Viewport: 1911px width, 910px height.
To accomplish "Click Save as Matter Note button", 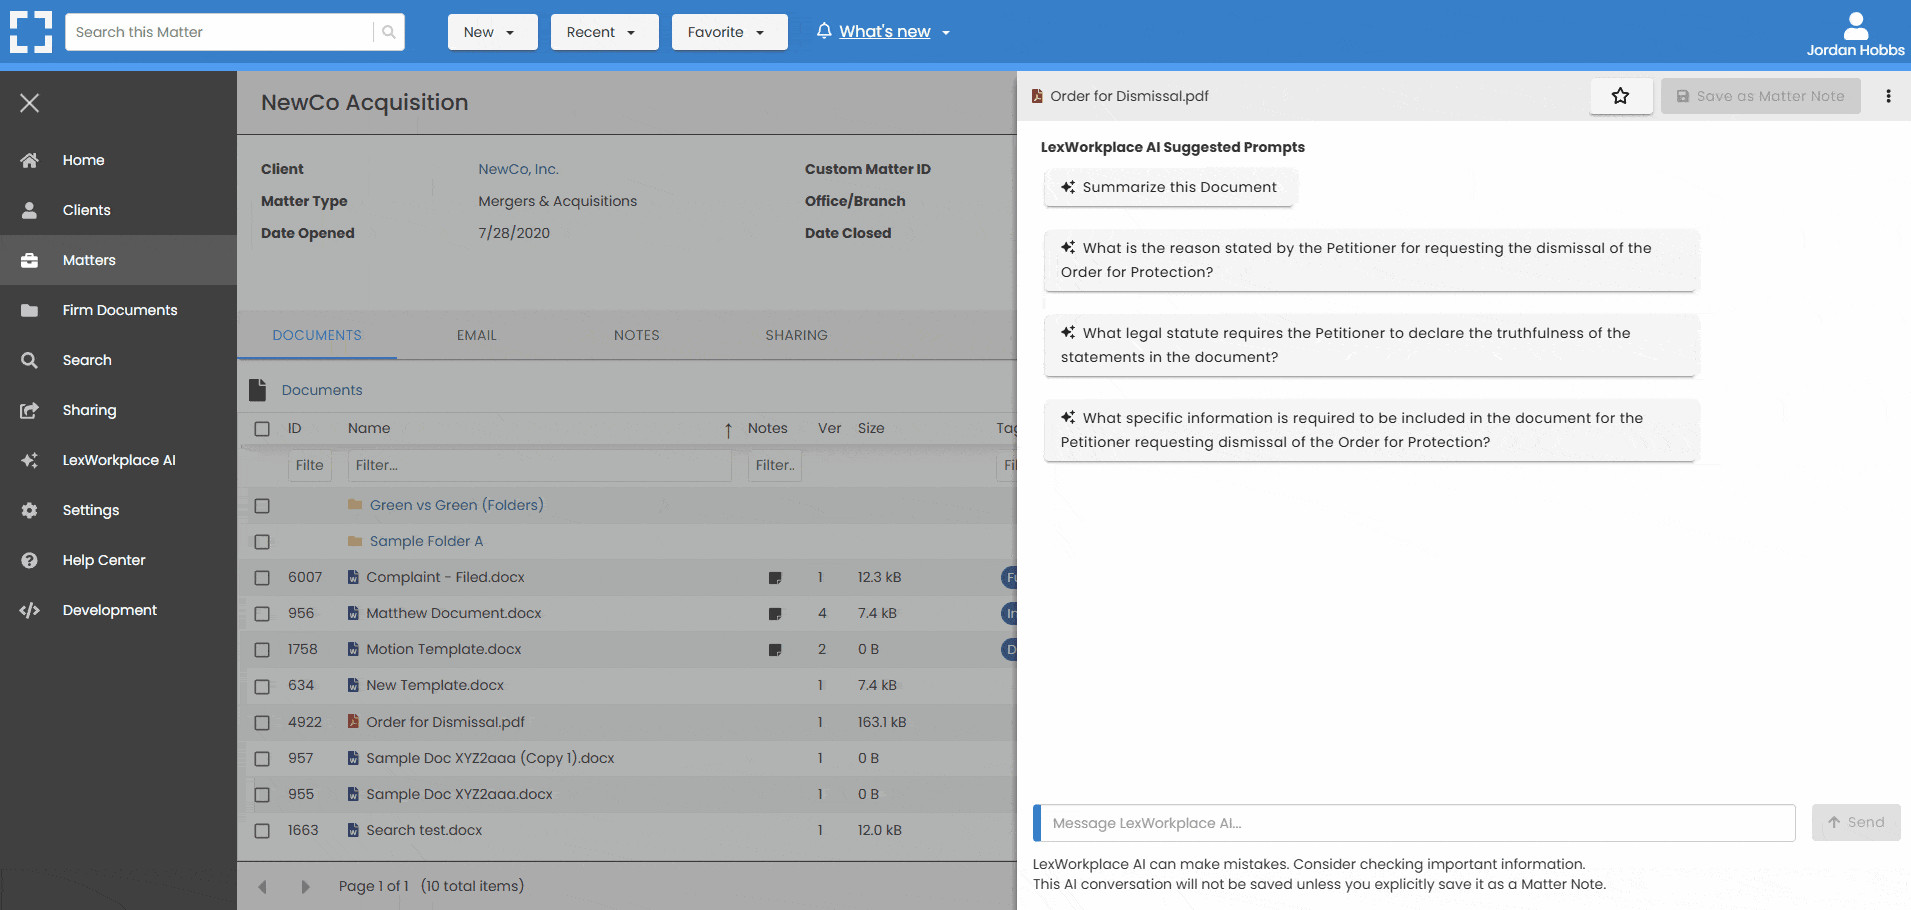I will click(1760, 96).
